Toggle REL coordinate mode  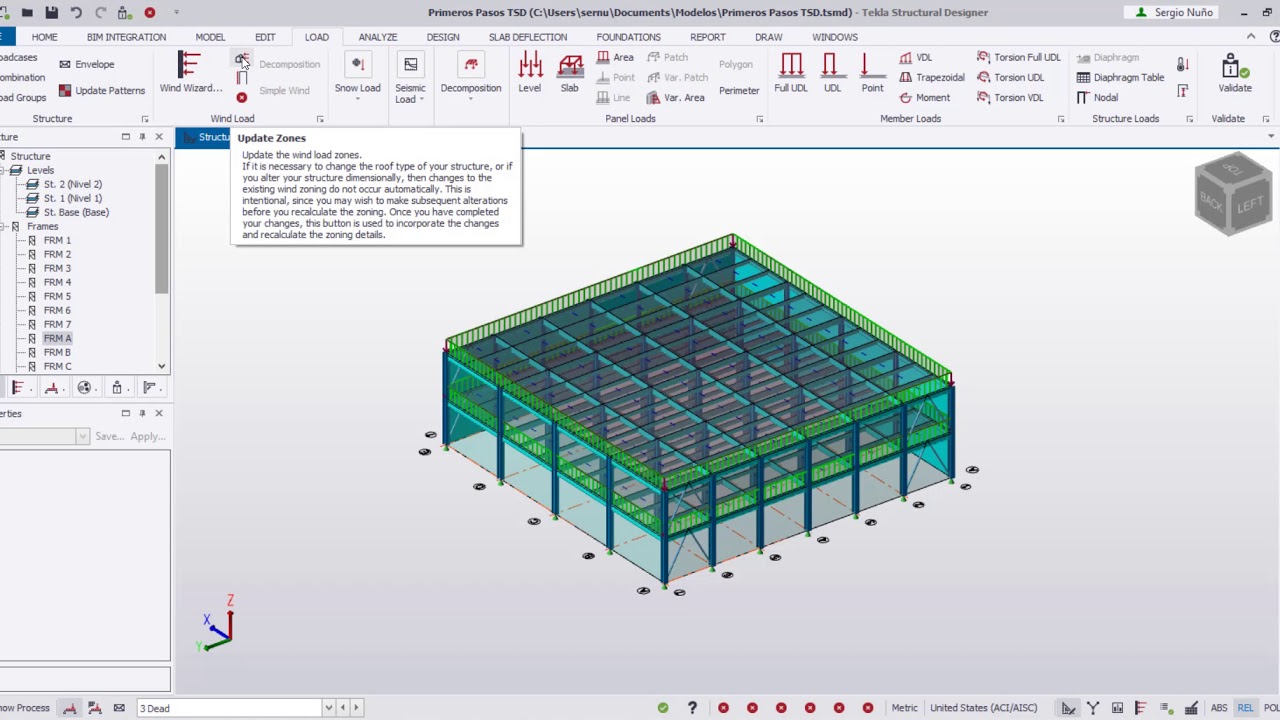tap(1245, 708)
